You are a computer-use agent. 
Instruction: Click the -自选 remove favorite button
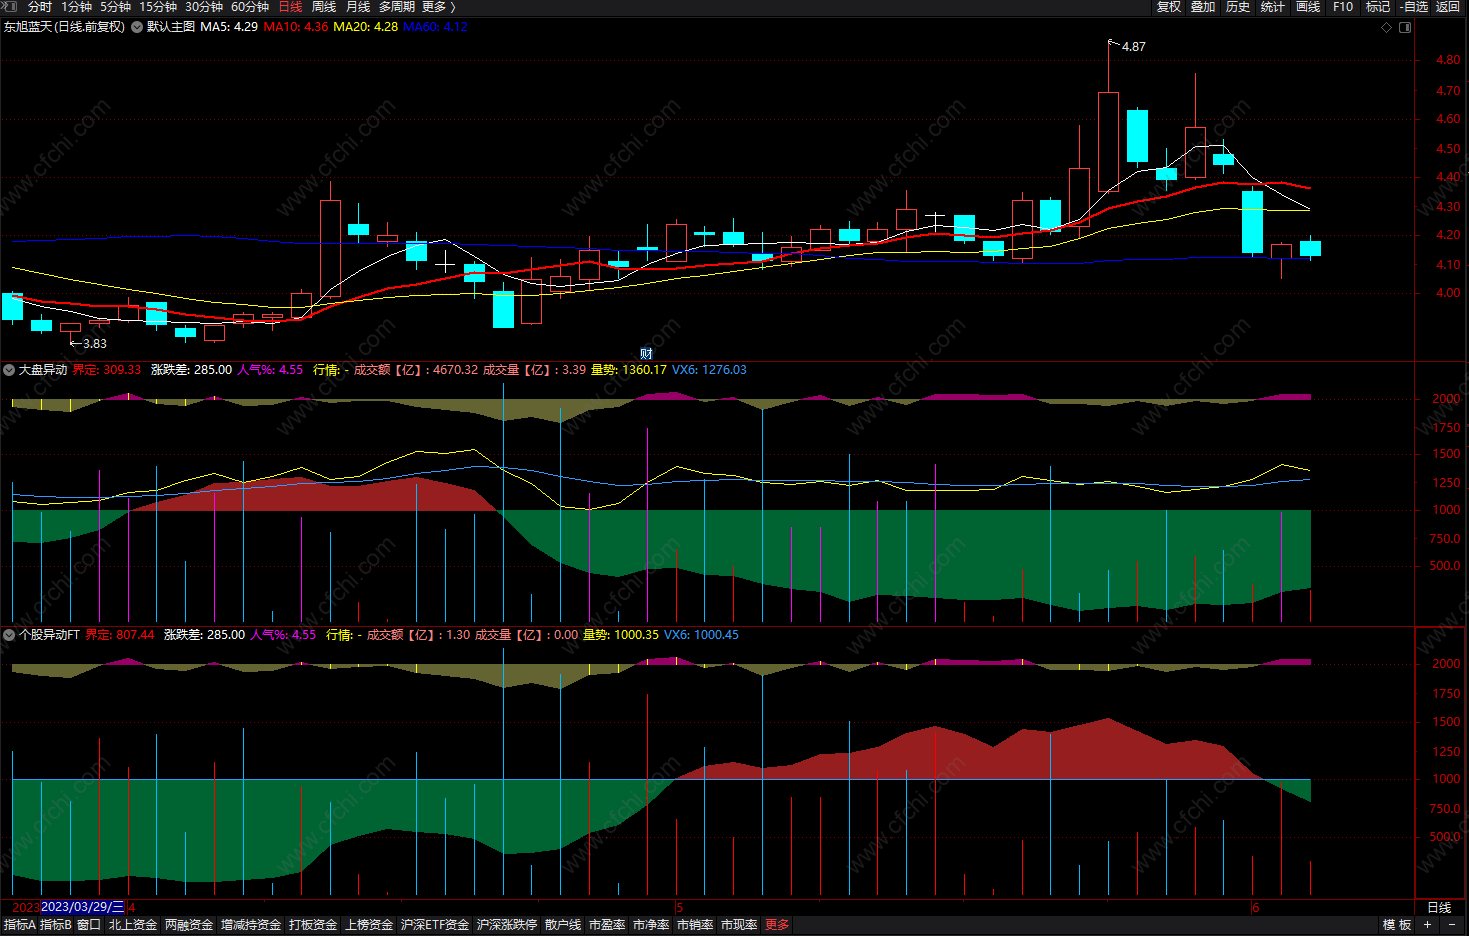[x=1413, y=7]
